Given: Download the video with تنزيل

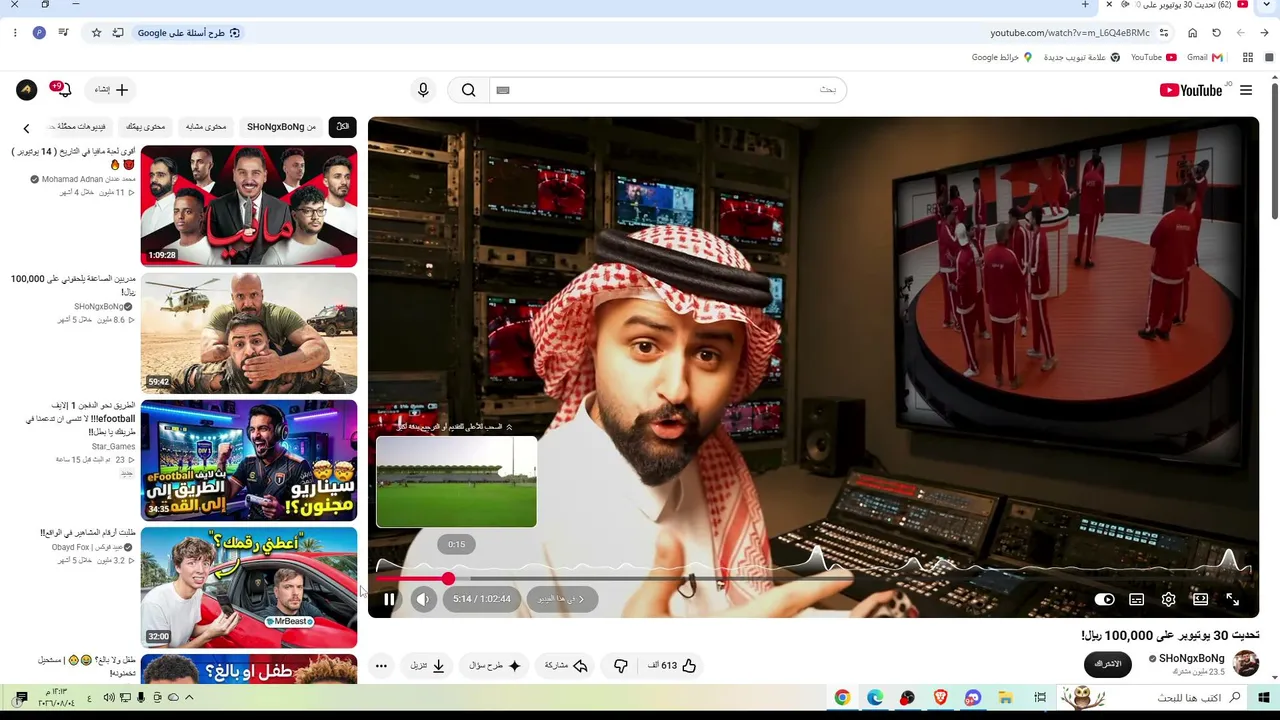Looking at the screenshot, I should point(428,665).
